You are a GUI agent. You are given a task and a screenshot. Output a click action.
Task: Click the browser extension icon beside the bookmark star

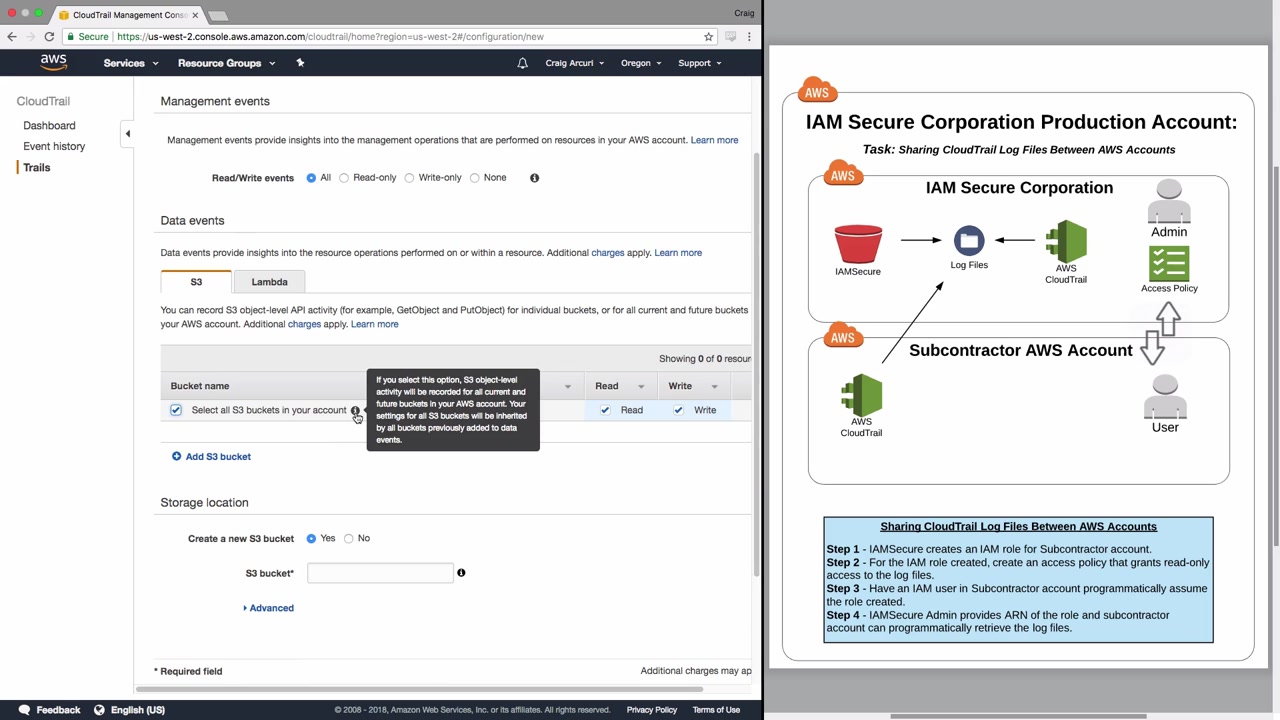(x=731, y=37)
